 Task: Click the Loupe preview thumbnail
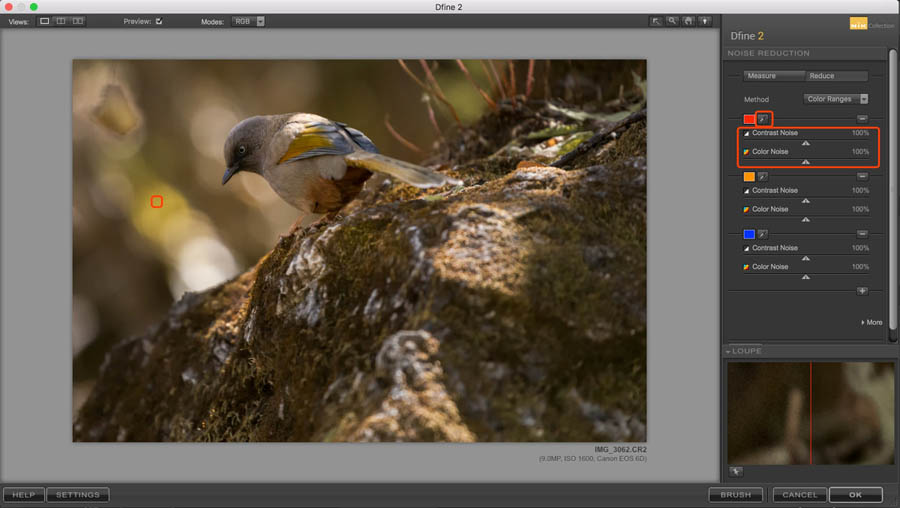[x=810, y=413]
